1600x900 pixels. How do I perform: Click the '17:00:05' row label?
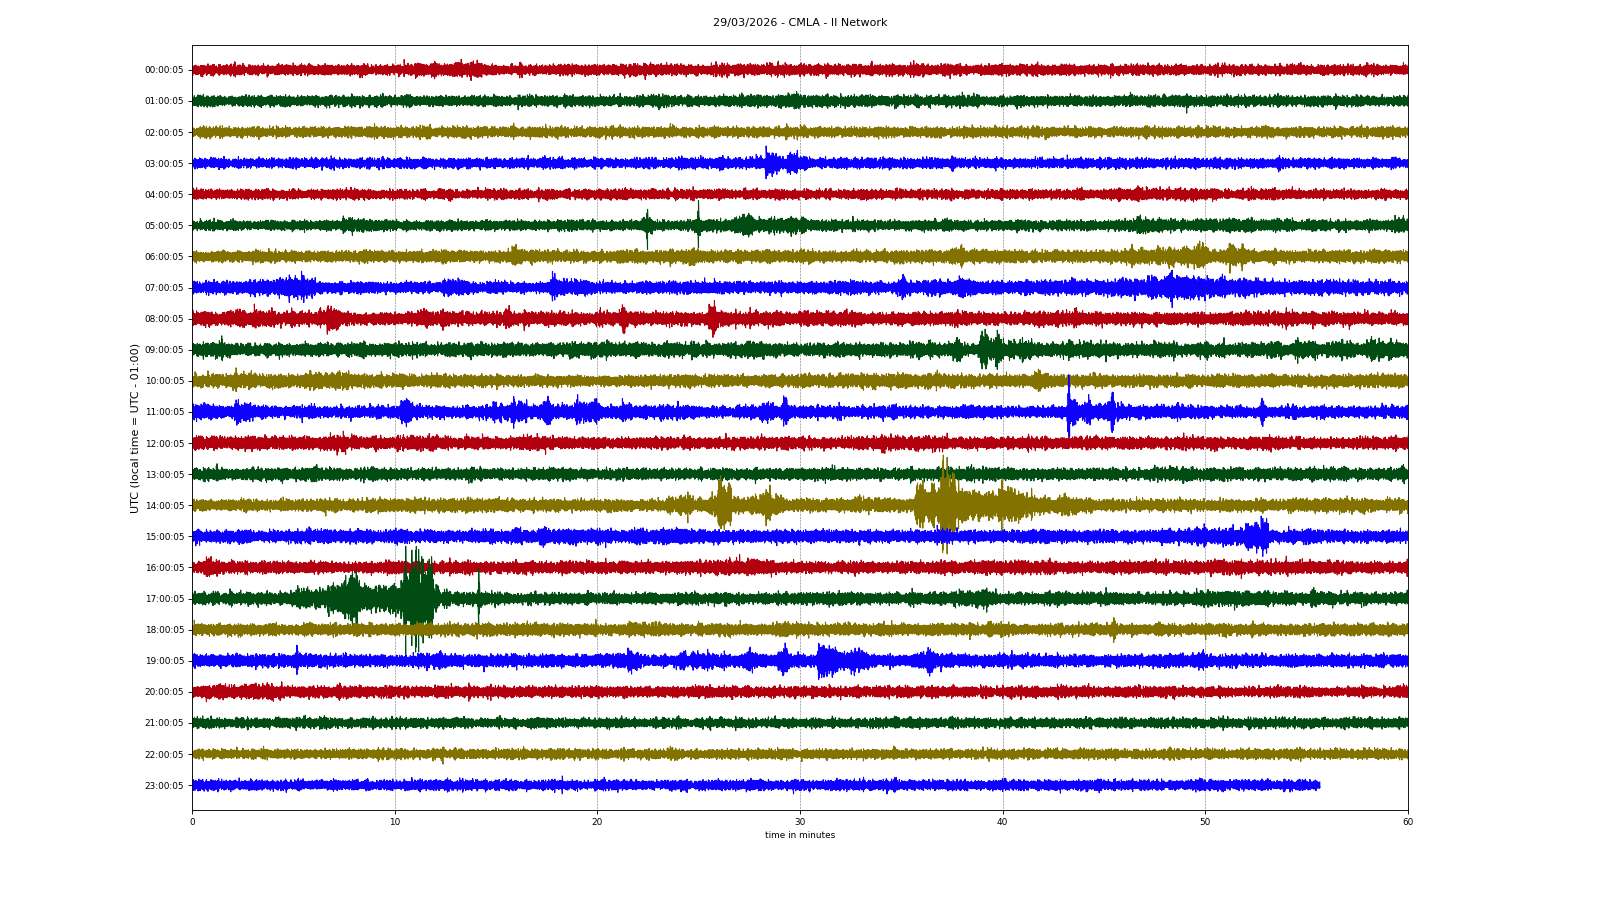coord(164,599)
